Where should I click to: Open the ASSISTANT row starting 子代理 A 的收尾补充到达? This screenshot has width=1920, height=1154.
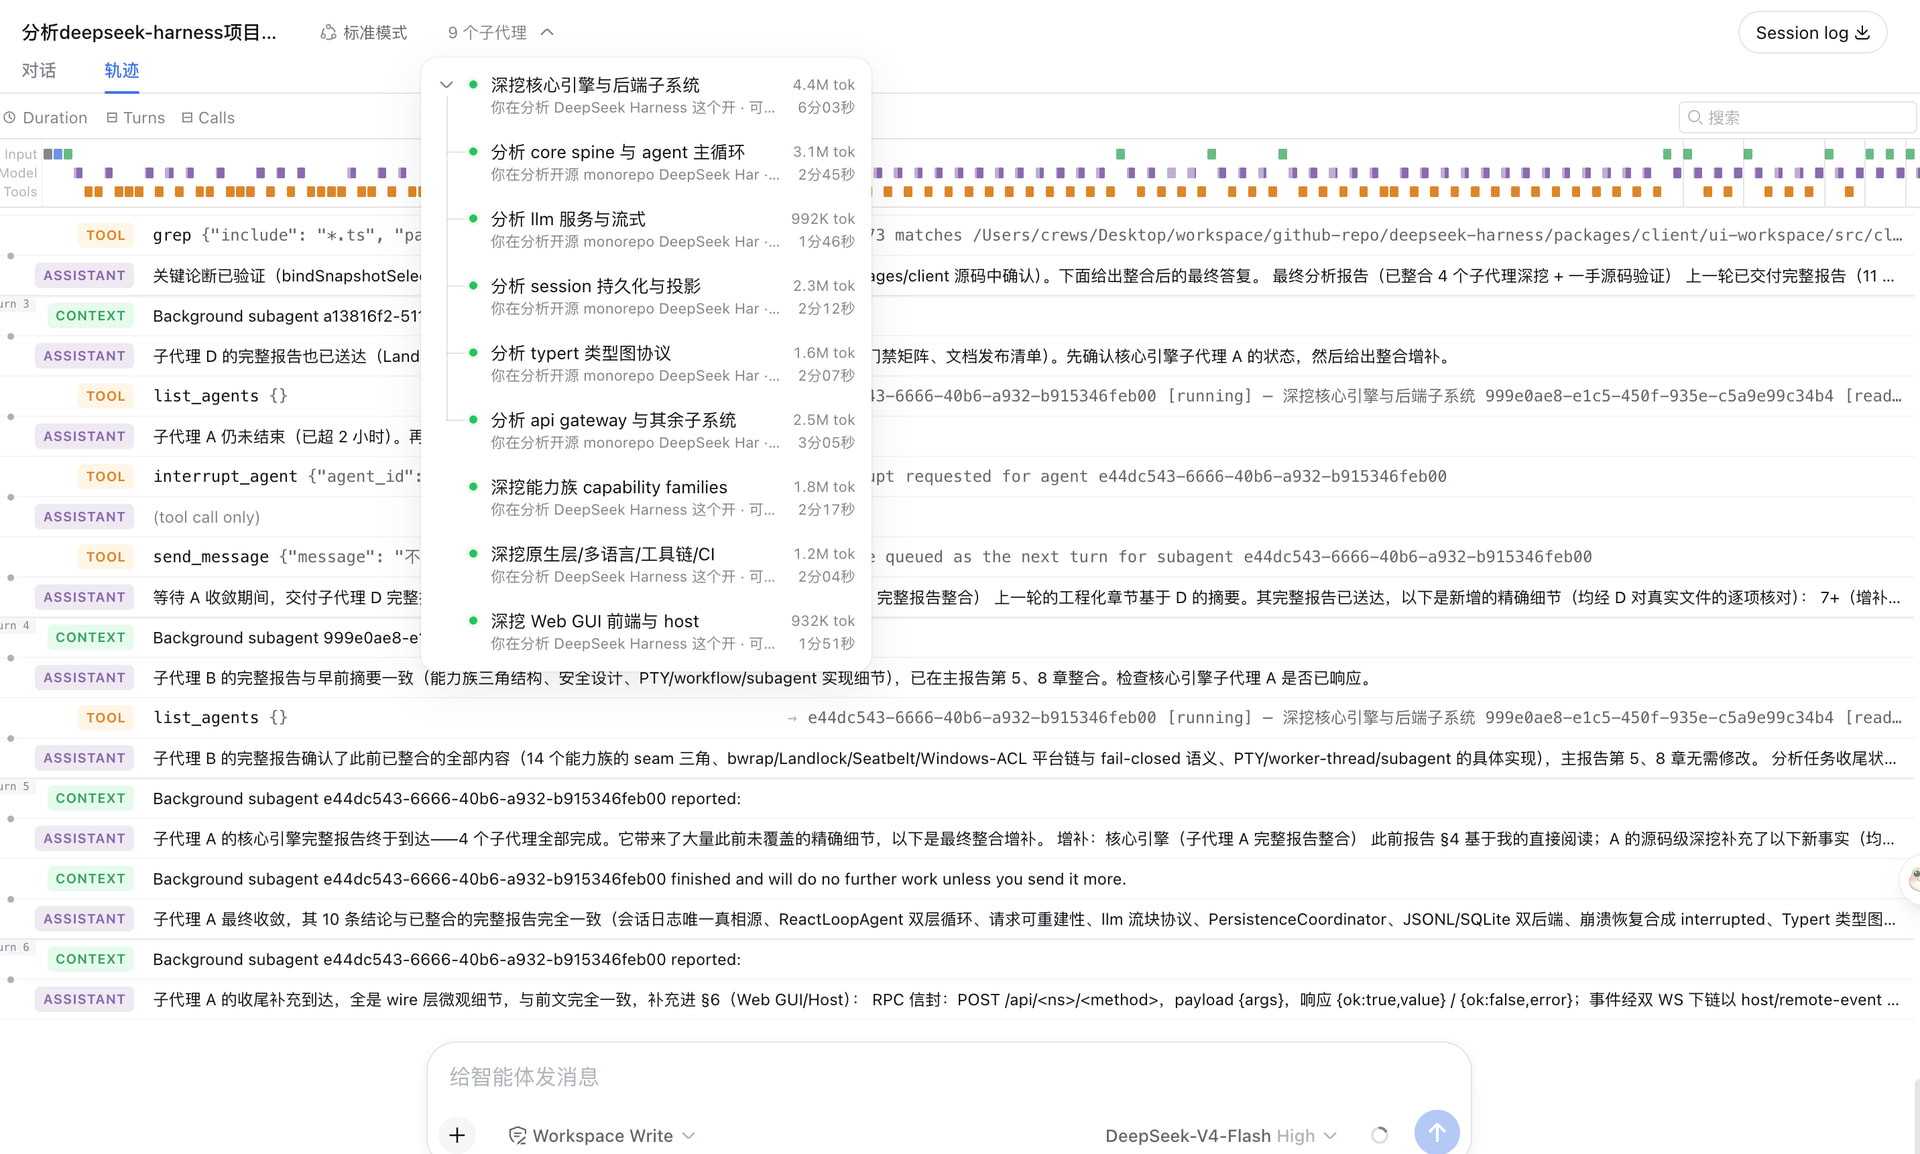pos(960,999)
